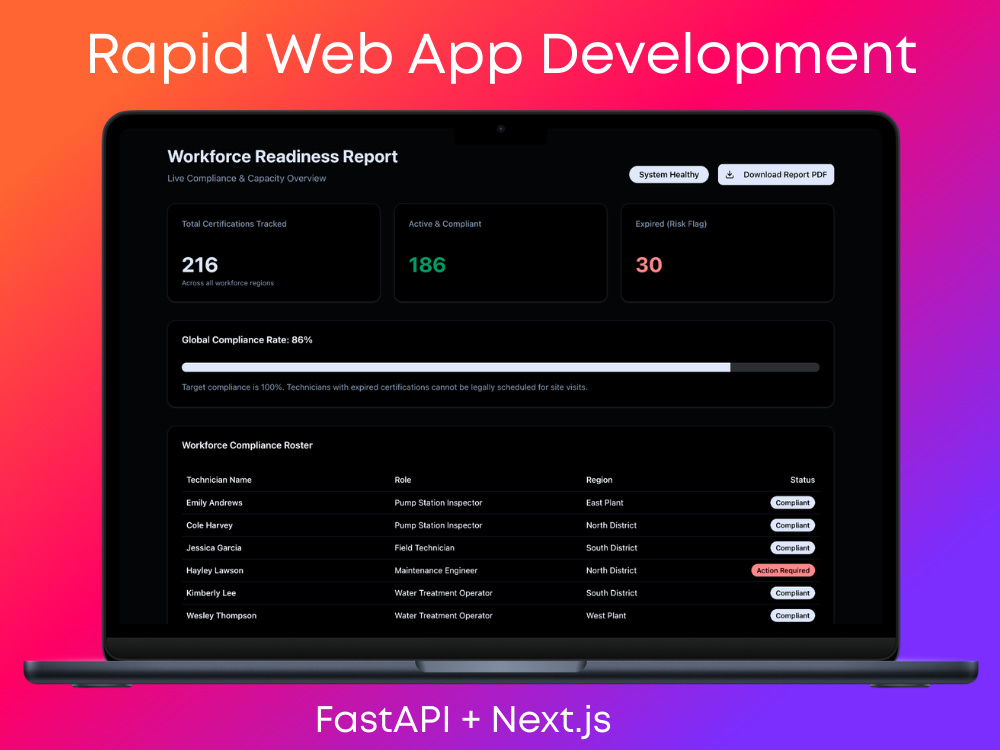The width and height of the screenshot is (1000, 750).
Task: Click the Action Required badge for Hayley Lawson
Action: [783, 571]
